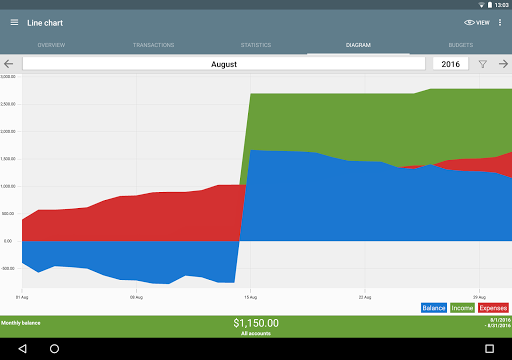The width and height of the screenshot is (512, 360).
Task: Open the hamburger navigation menu
Action: point(14,23)
